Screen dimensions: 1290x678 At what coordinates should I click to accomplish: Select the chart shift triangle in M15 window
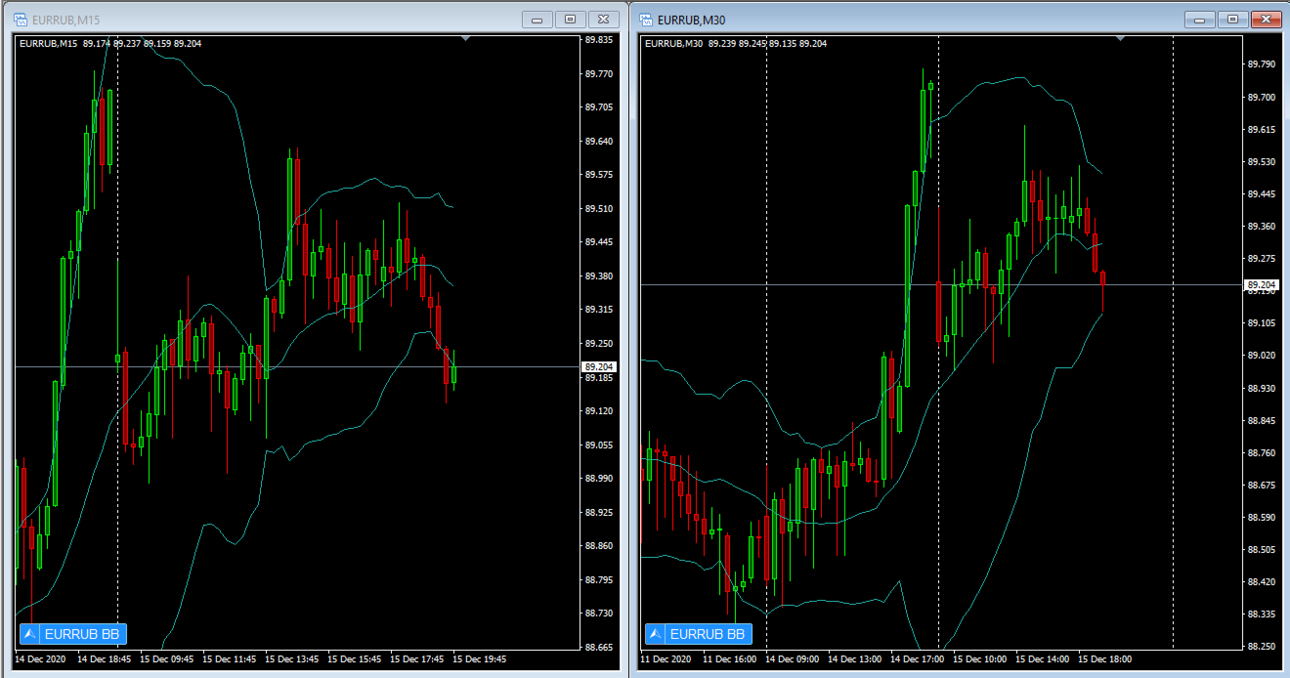coord(465,38)
